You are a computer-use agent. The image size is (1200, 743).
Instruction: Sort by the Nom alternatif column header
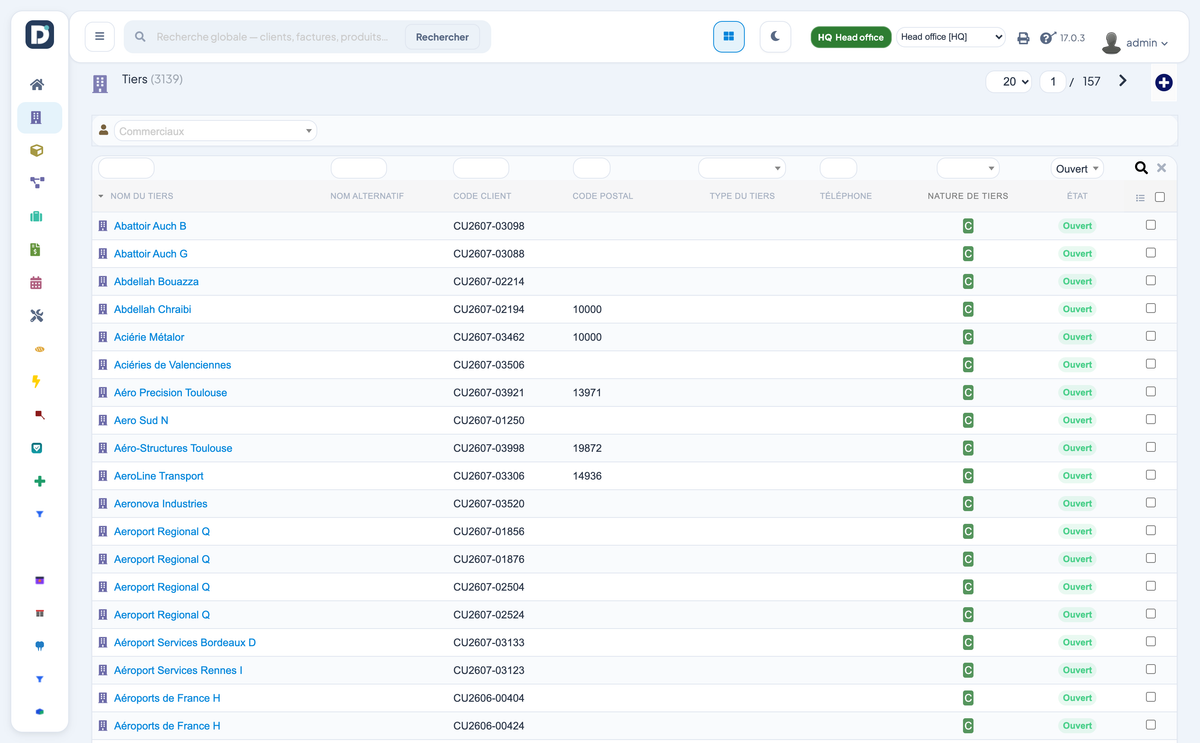tap(367, 196)
